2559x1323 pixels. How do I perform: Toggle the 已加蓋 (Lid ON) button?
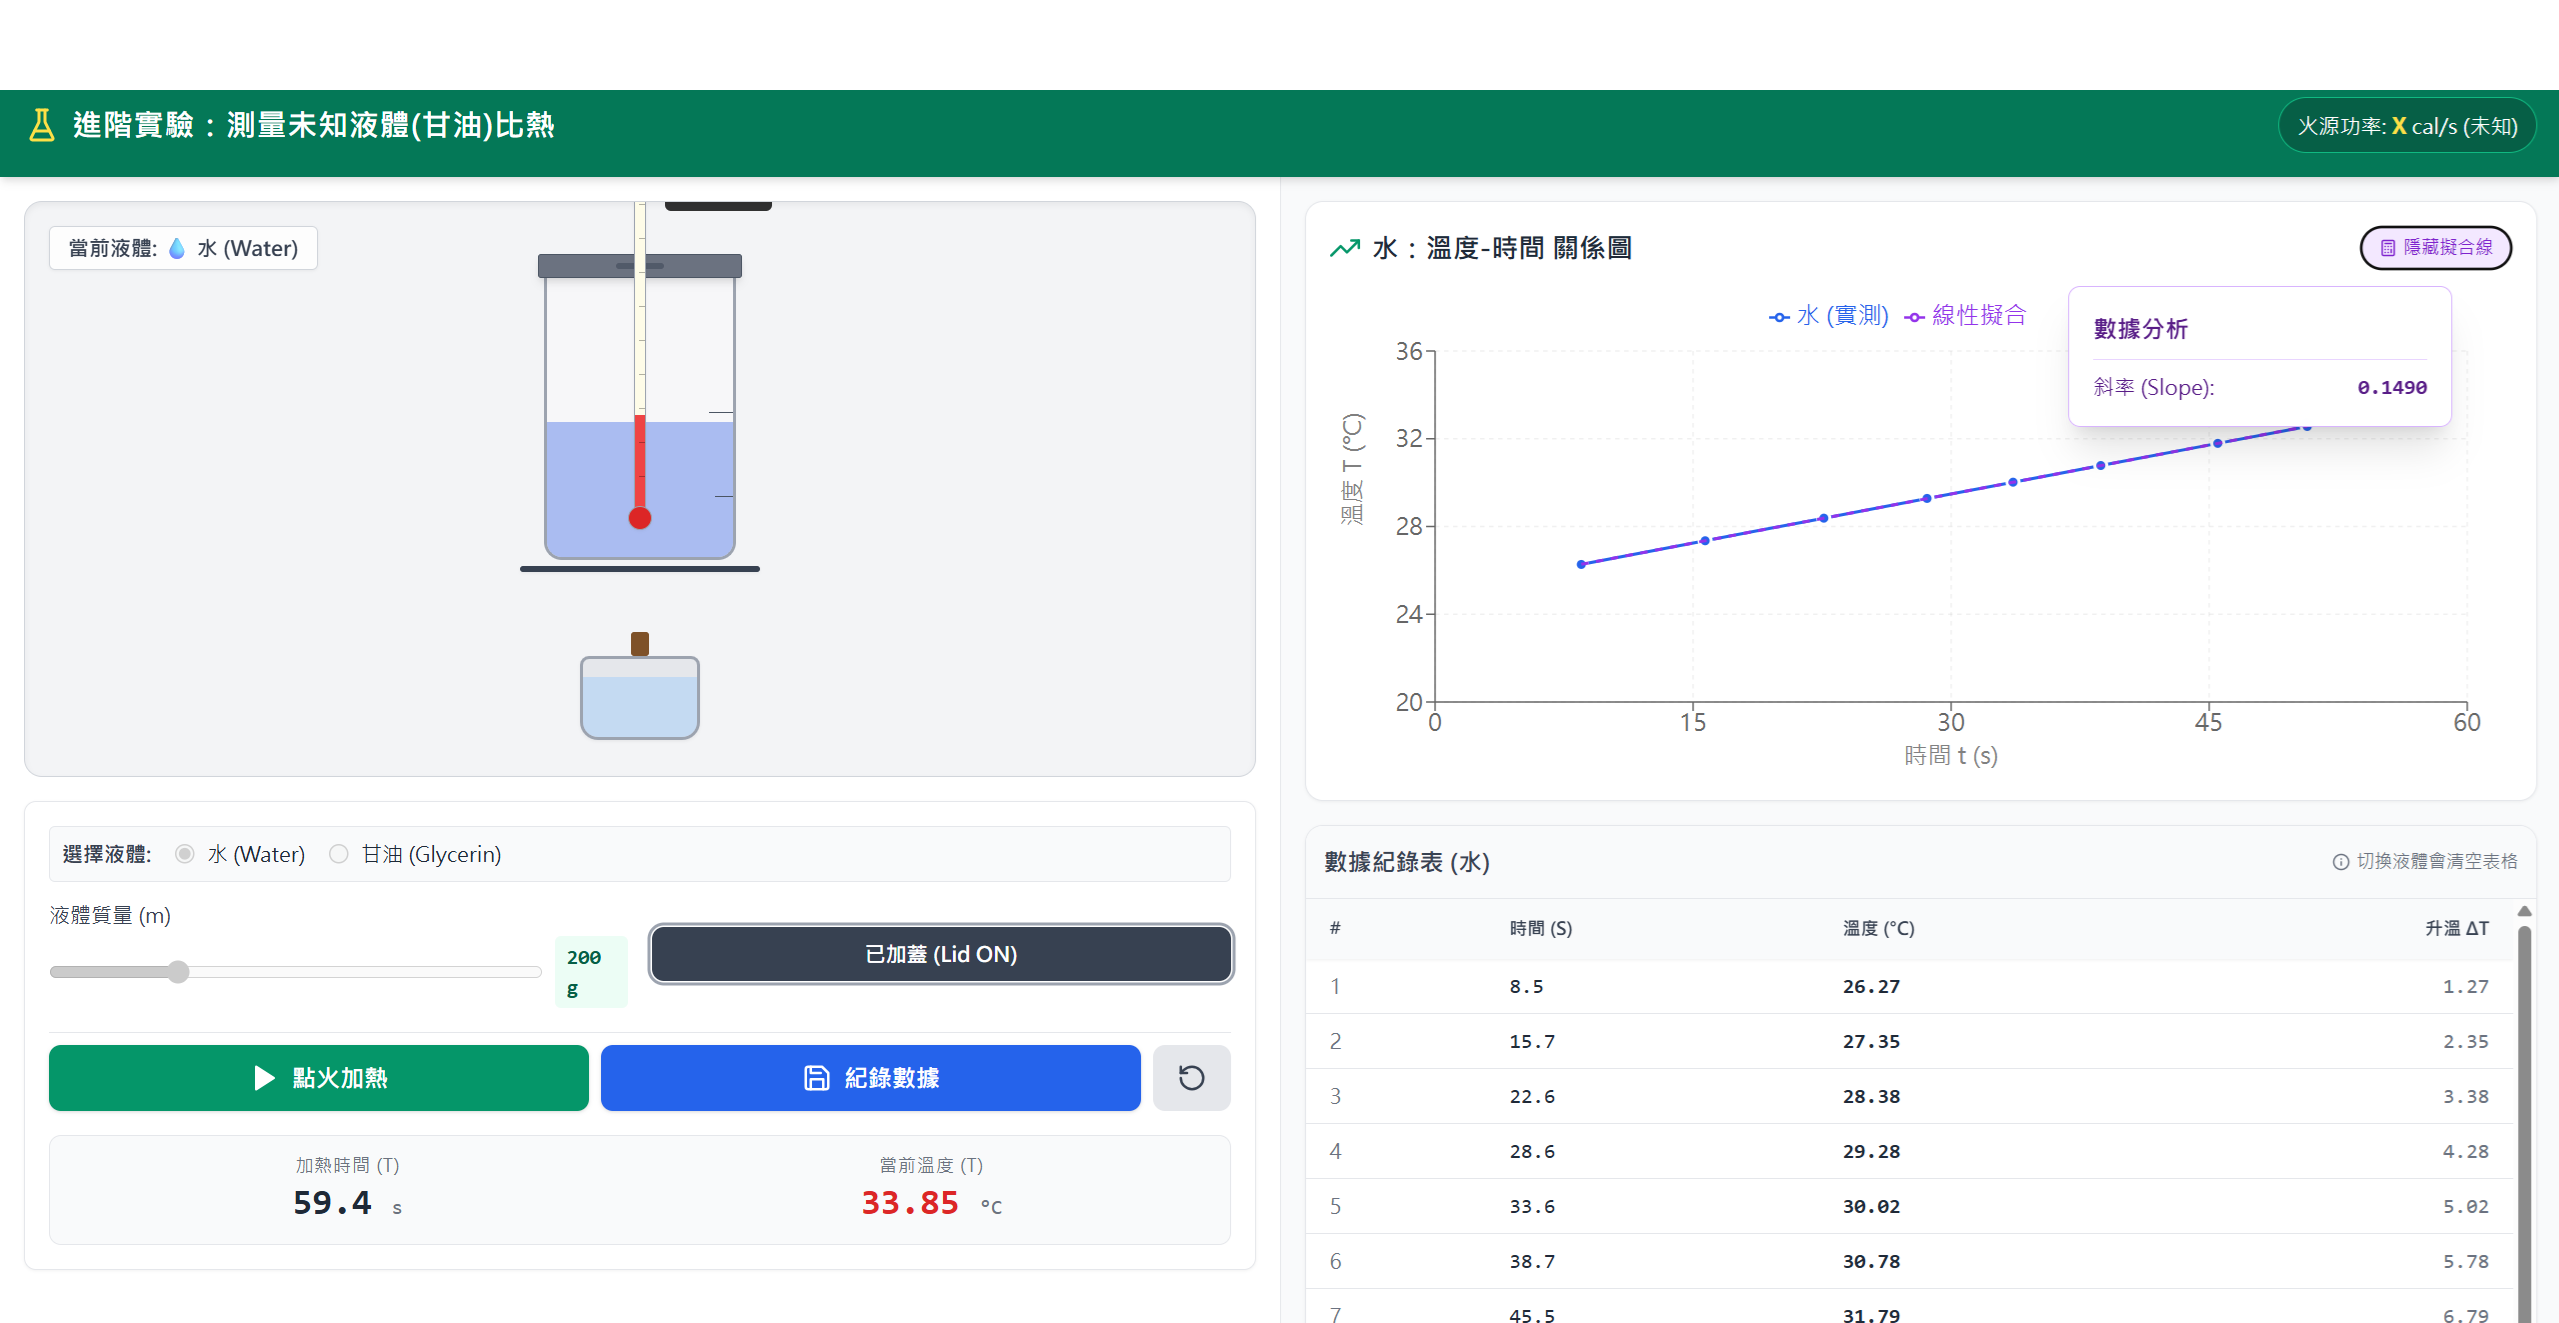tap(940, 954)
